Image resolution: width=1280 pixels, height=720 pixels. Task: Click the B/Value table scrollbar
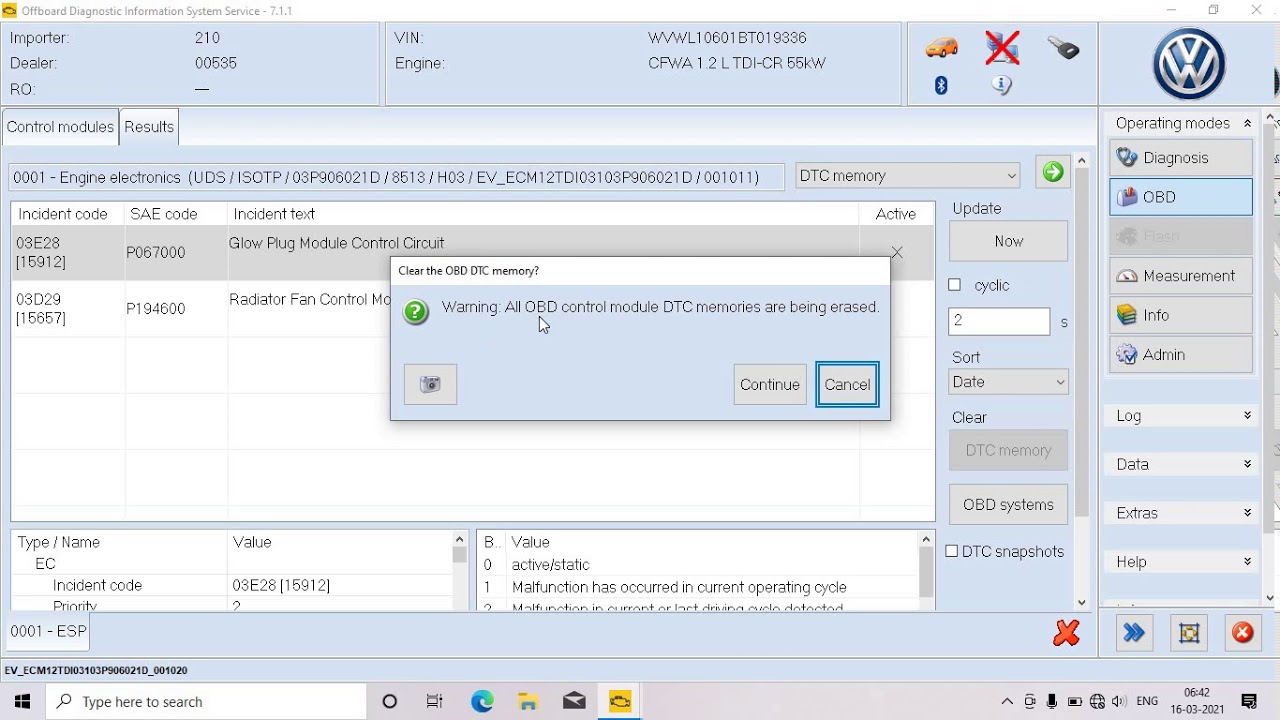[926, 571]
